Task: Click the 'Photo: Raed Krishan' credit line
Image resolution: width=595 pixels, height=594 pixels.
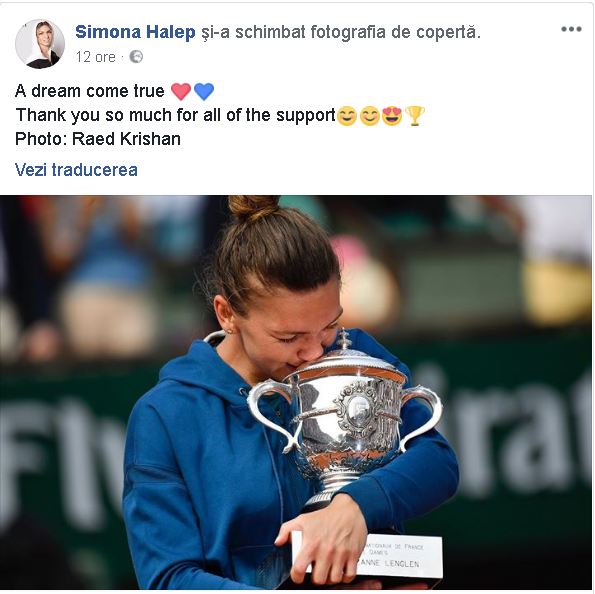Action: (x=98, y=139)
